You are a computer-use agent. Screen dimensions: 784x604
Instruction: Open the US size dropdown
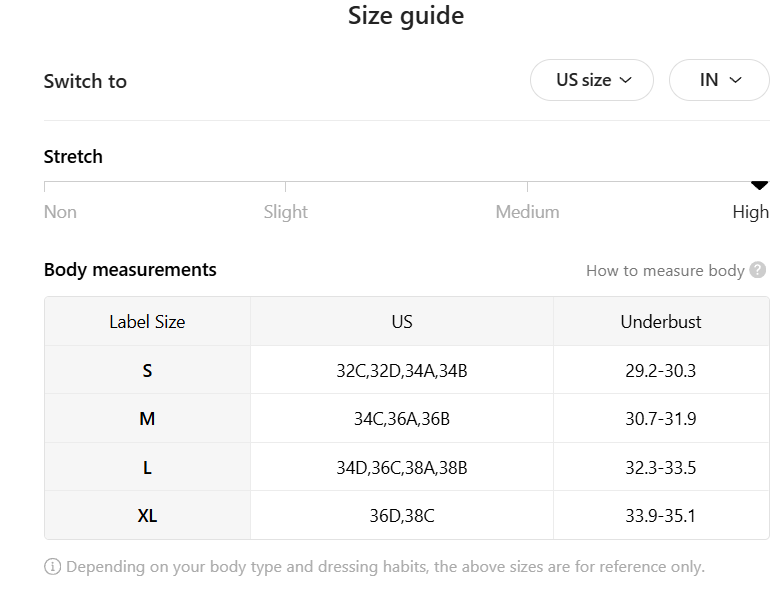592,80
